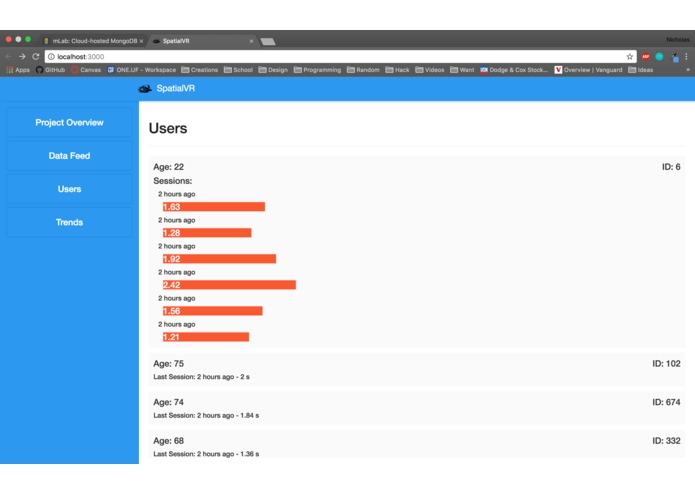
Task: Click the ID: 102 label
Action: point(666,364)
